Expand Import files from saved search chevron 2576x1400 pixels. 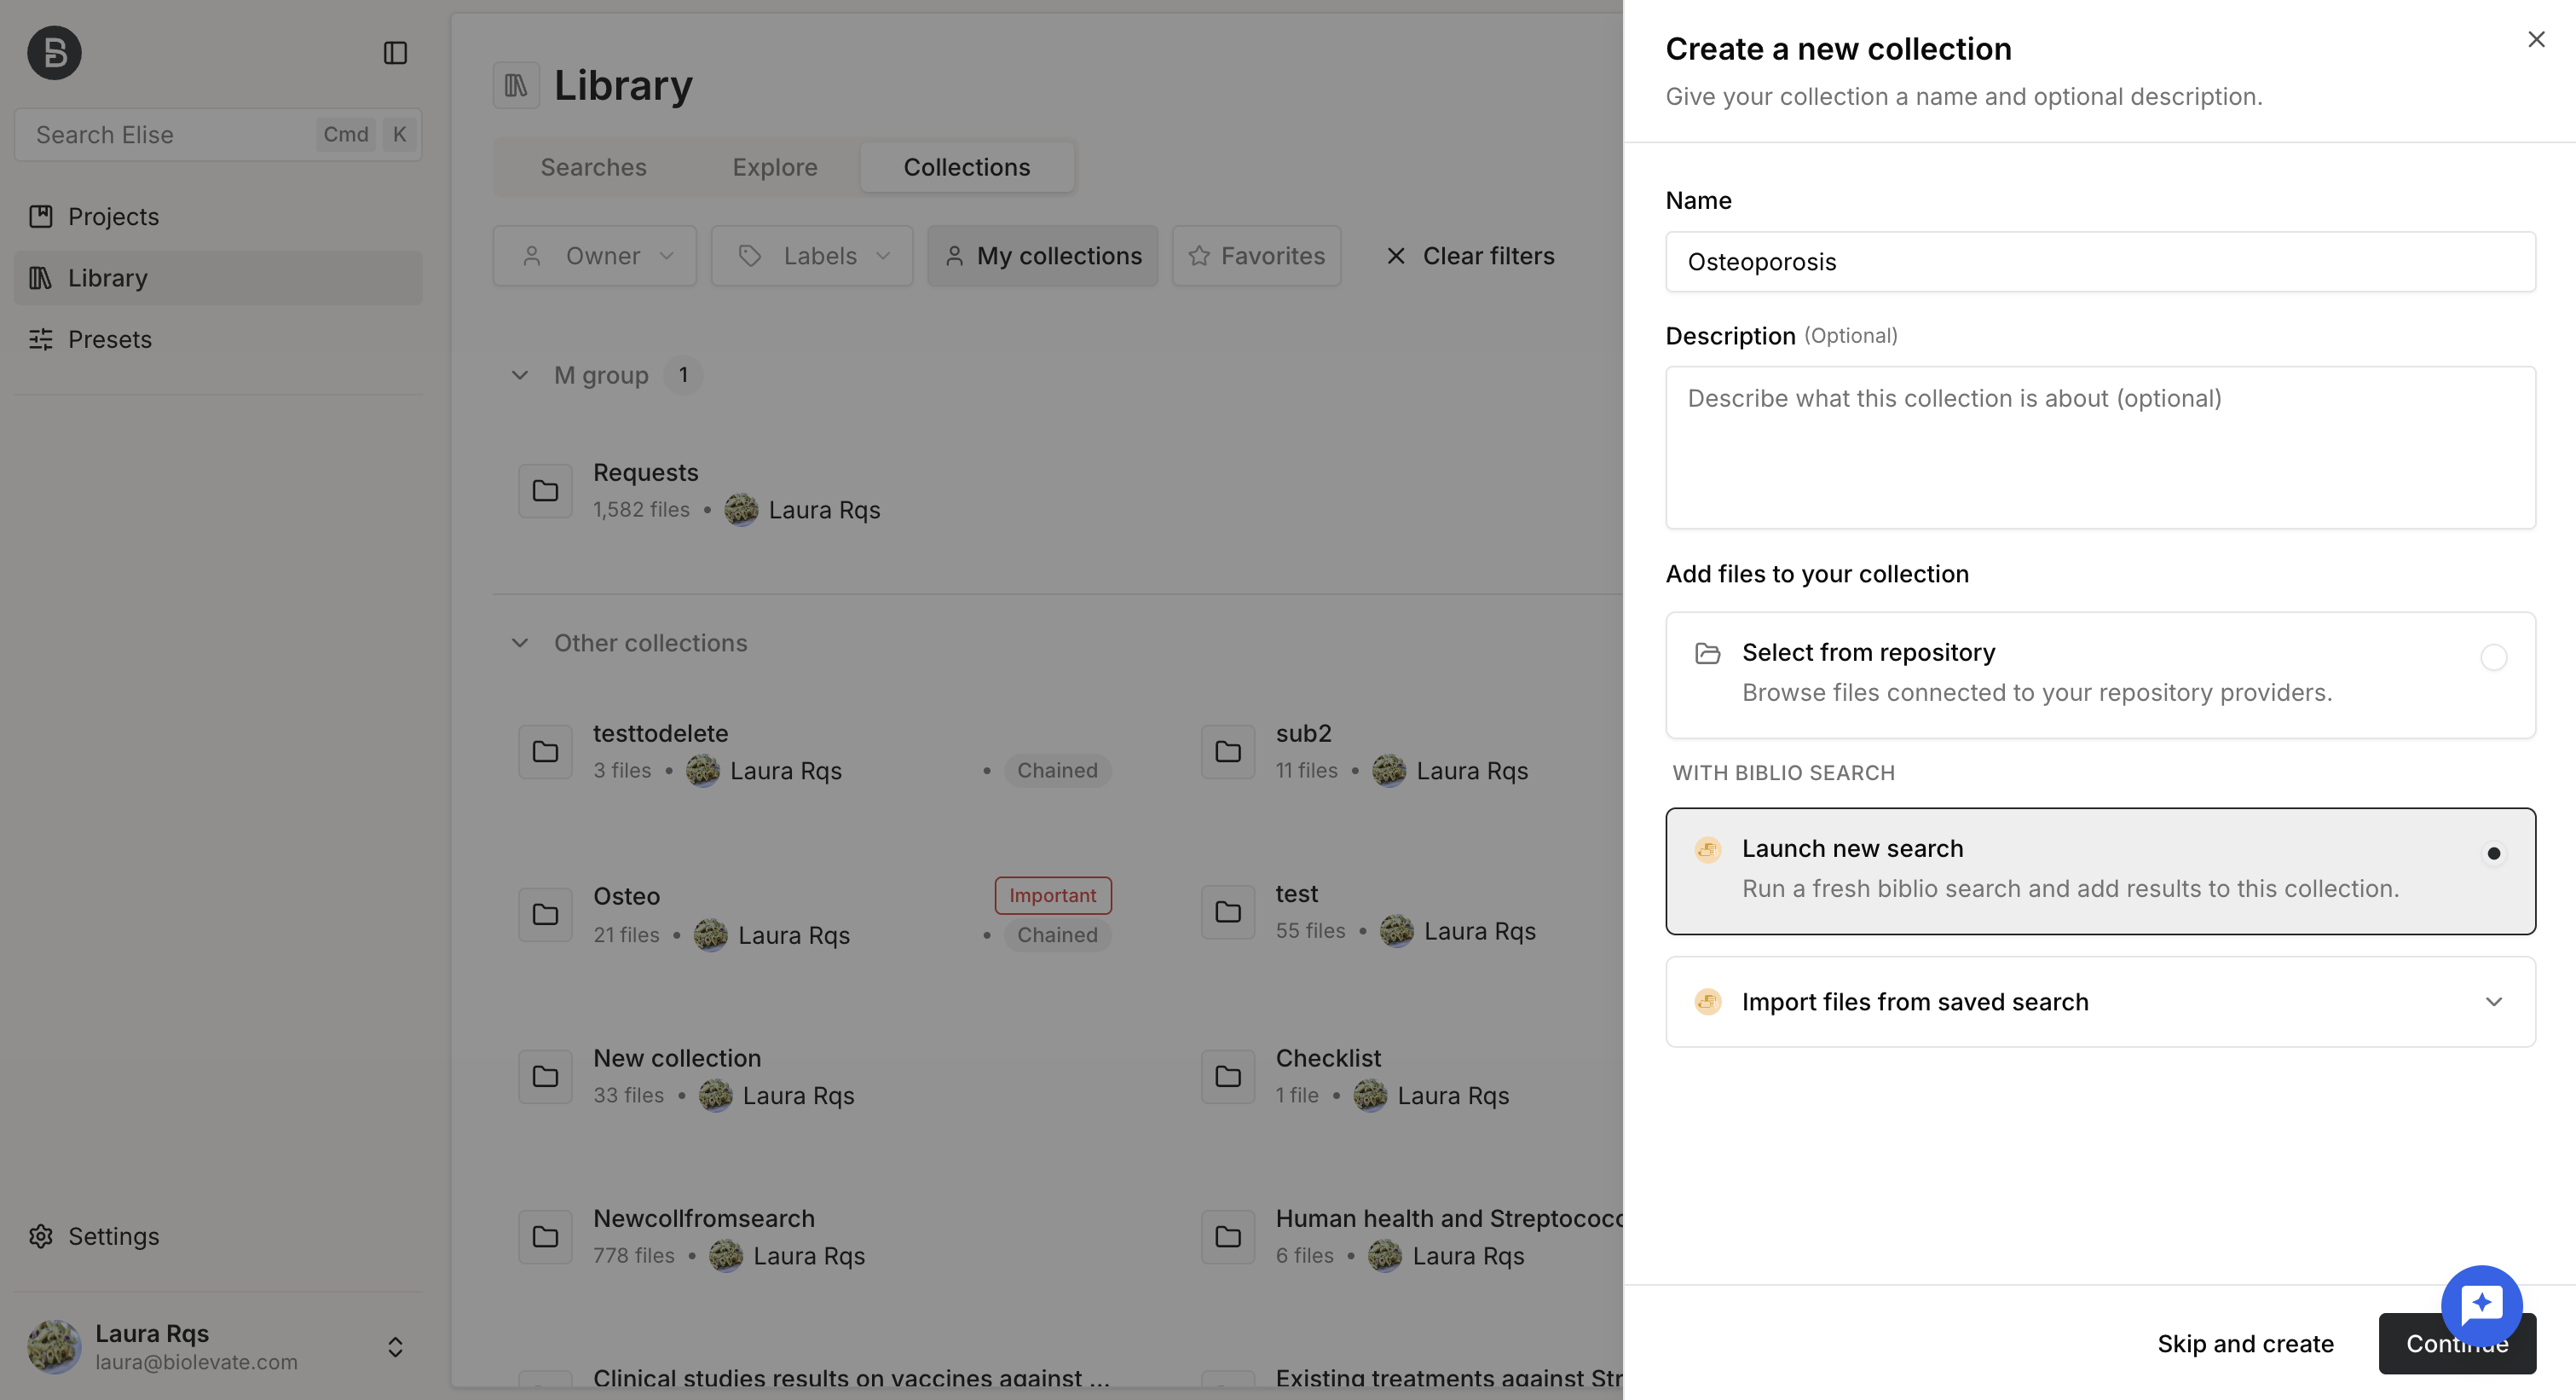pos(2493,1002)
